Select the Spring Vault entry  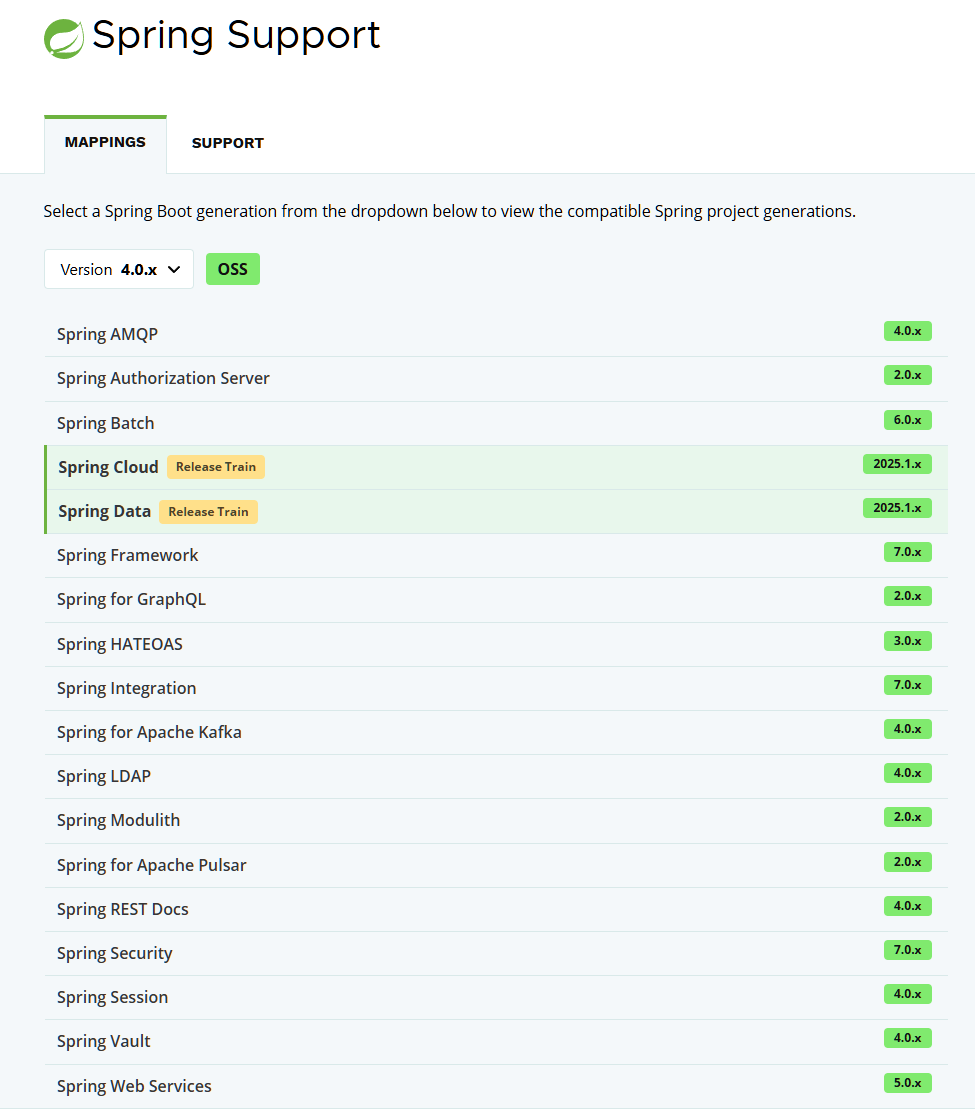(496, 1041)
